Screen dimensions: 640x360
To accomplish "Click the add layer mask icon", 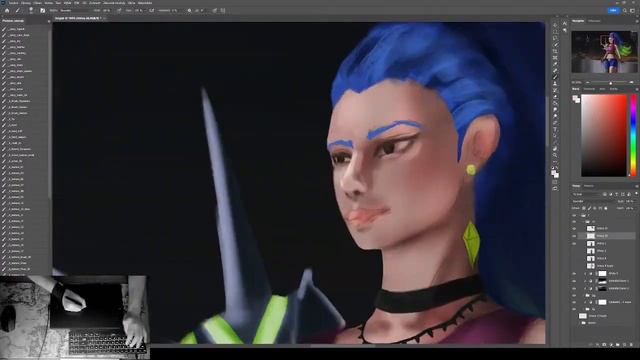I will (x=604, y=345).
